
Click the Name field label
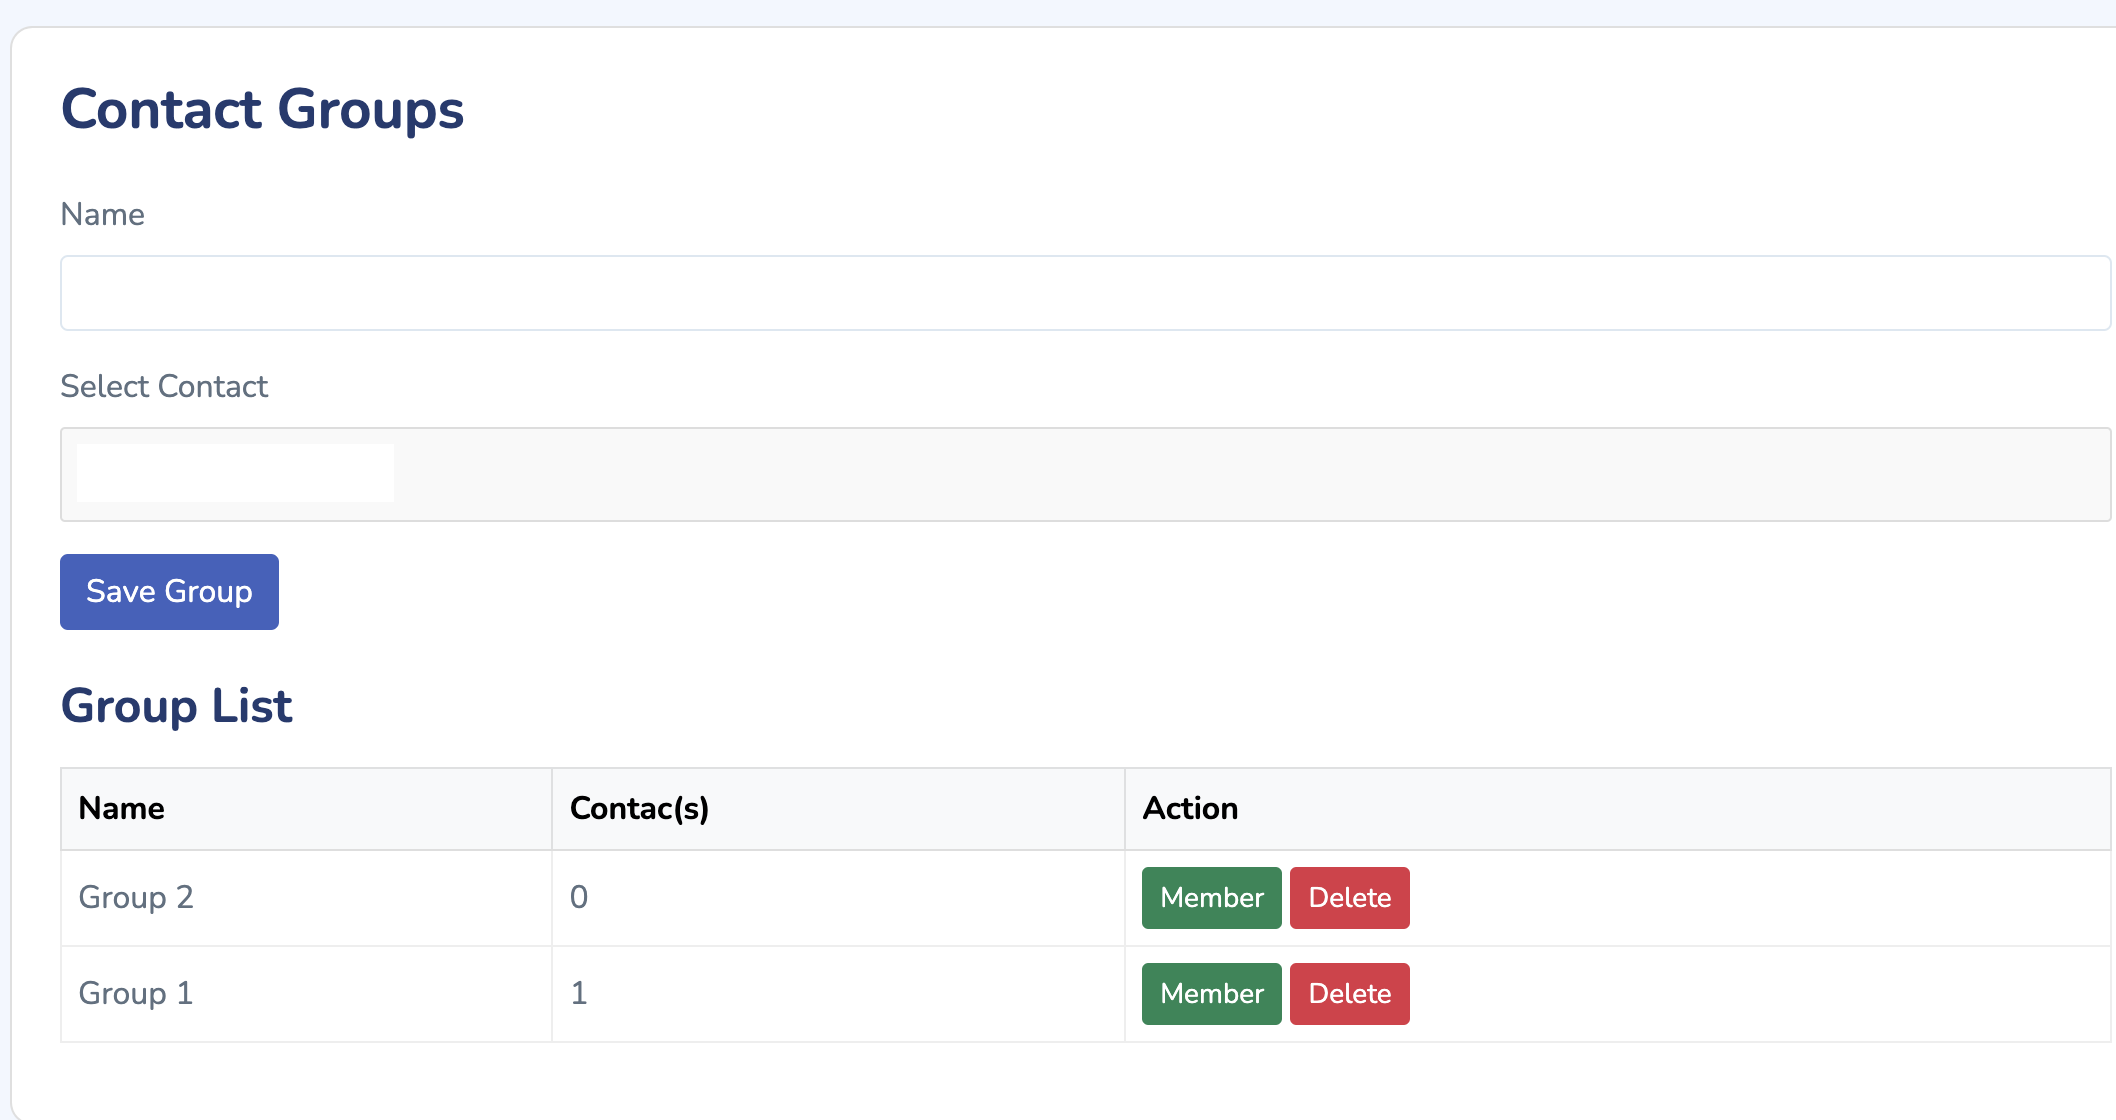[x=102, y=214]
